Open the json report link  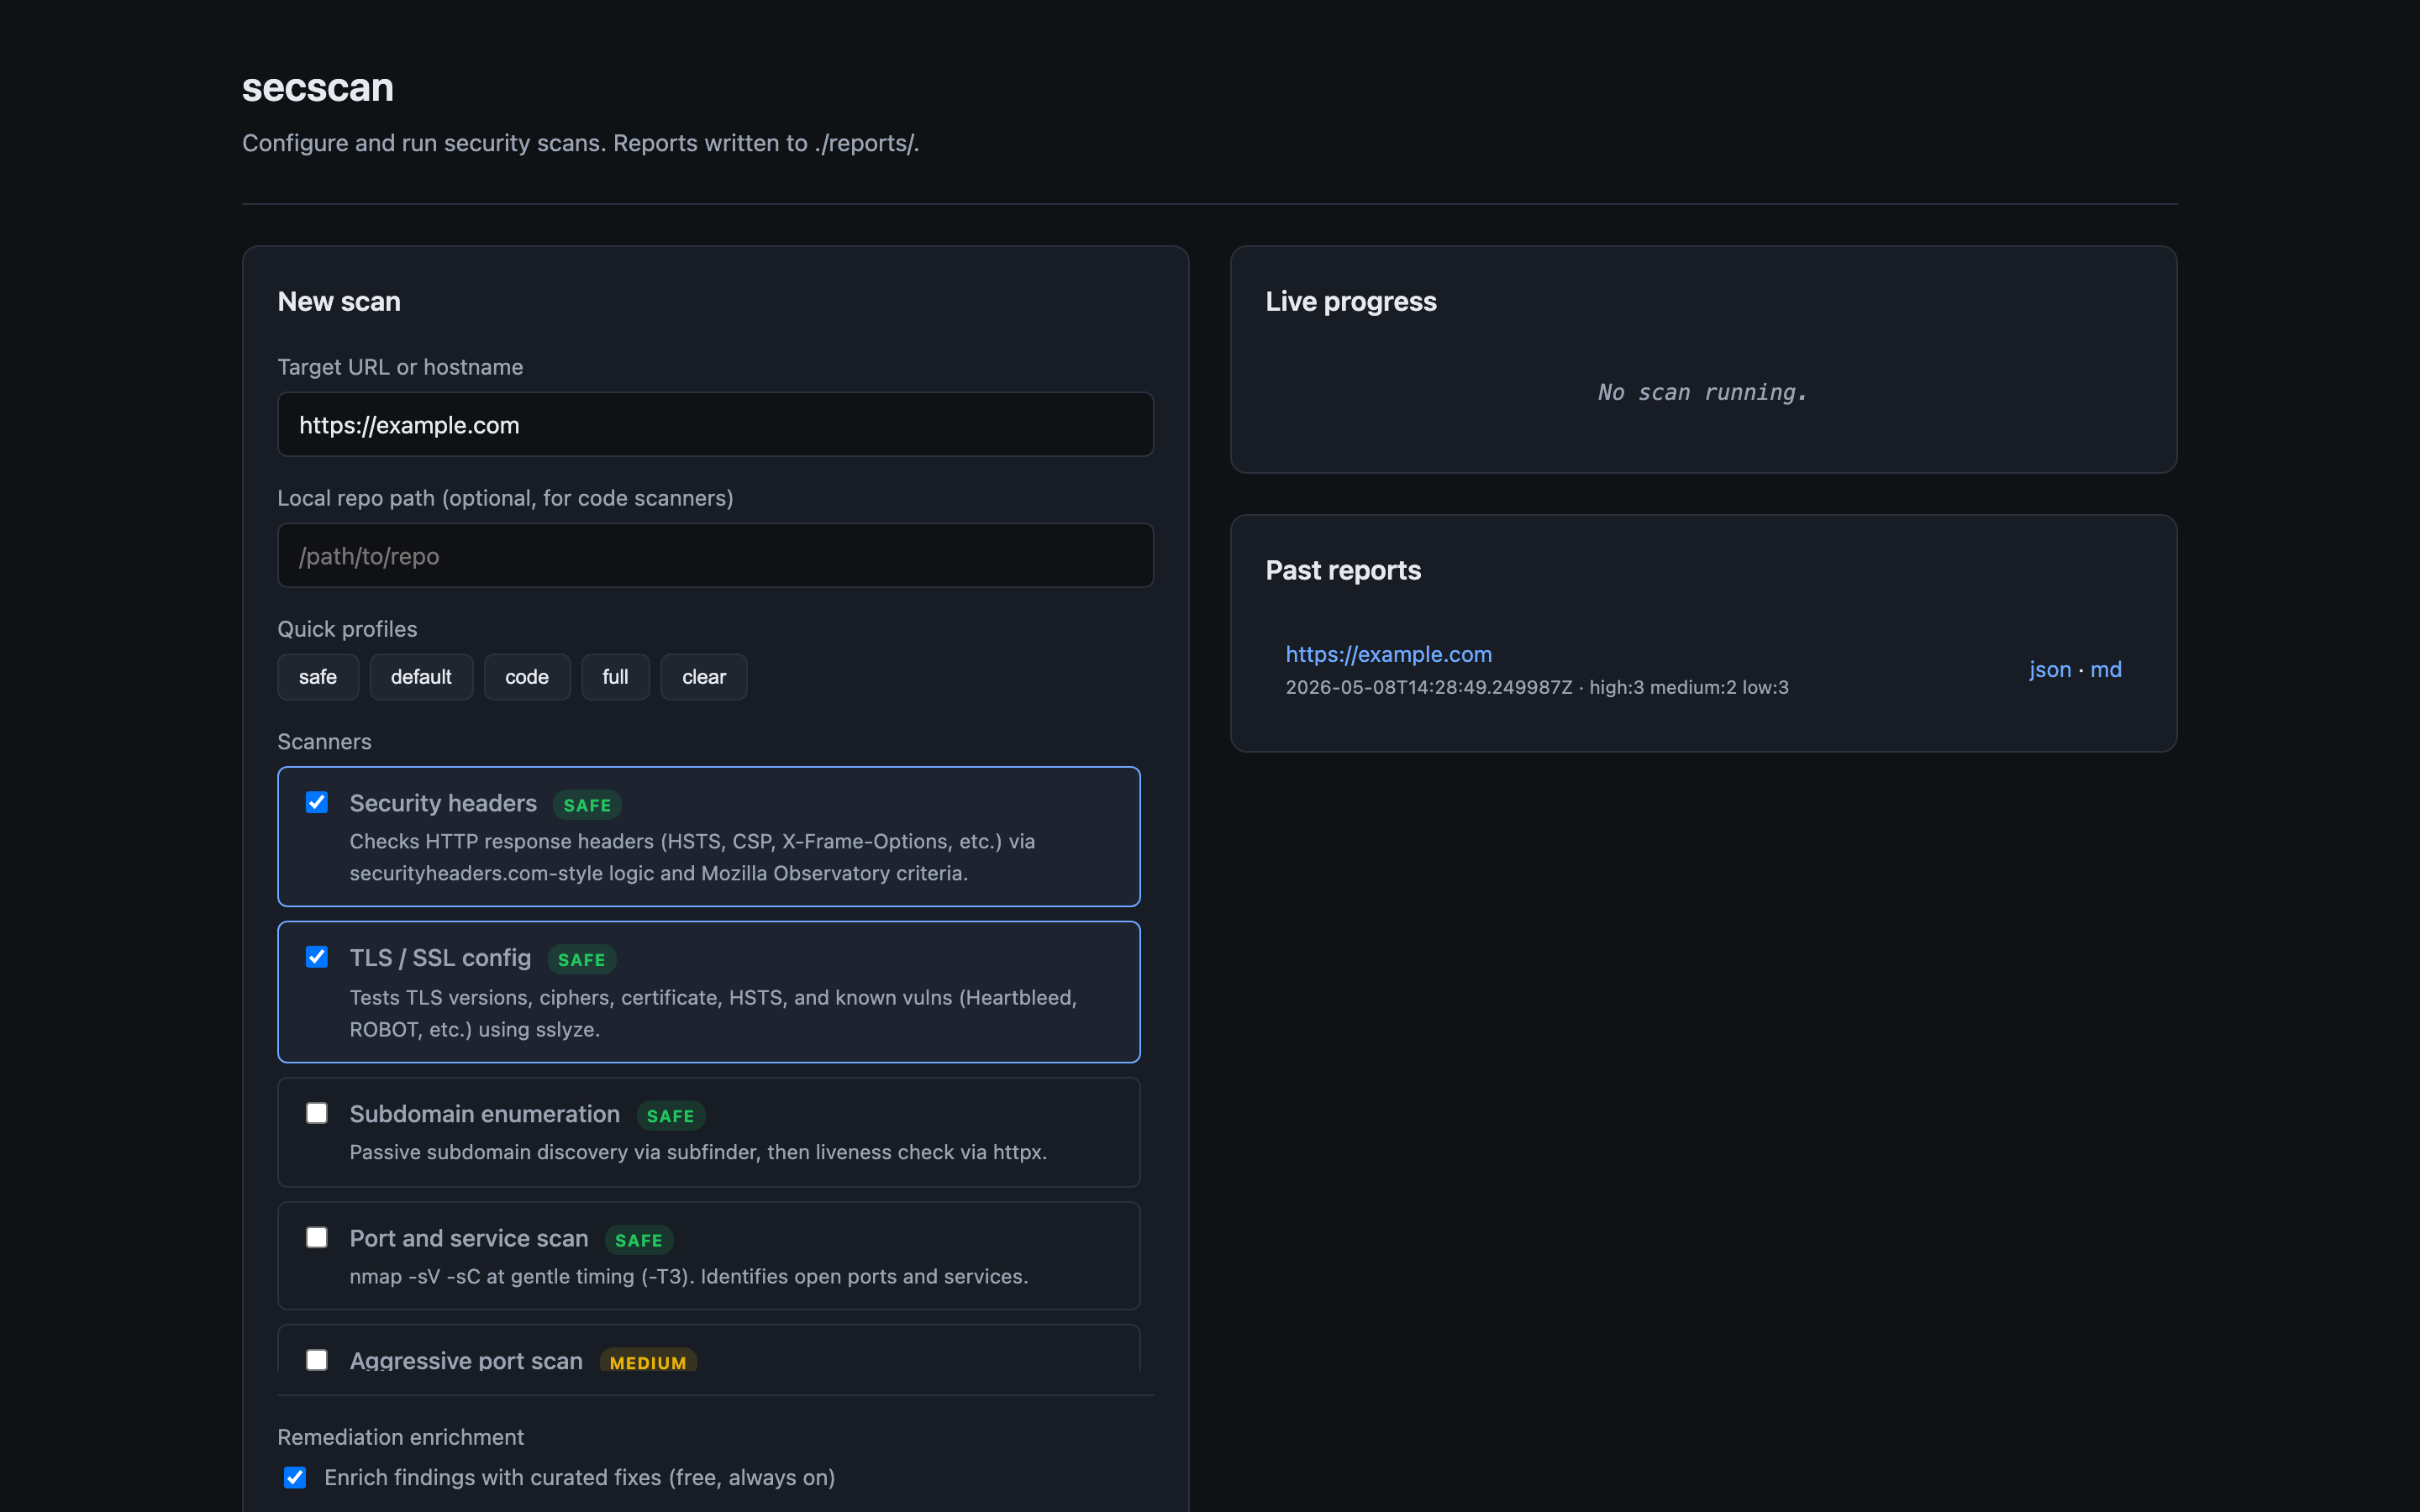(x=2049, y=669)
